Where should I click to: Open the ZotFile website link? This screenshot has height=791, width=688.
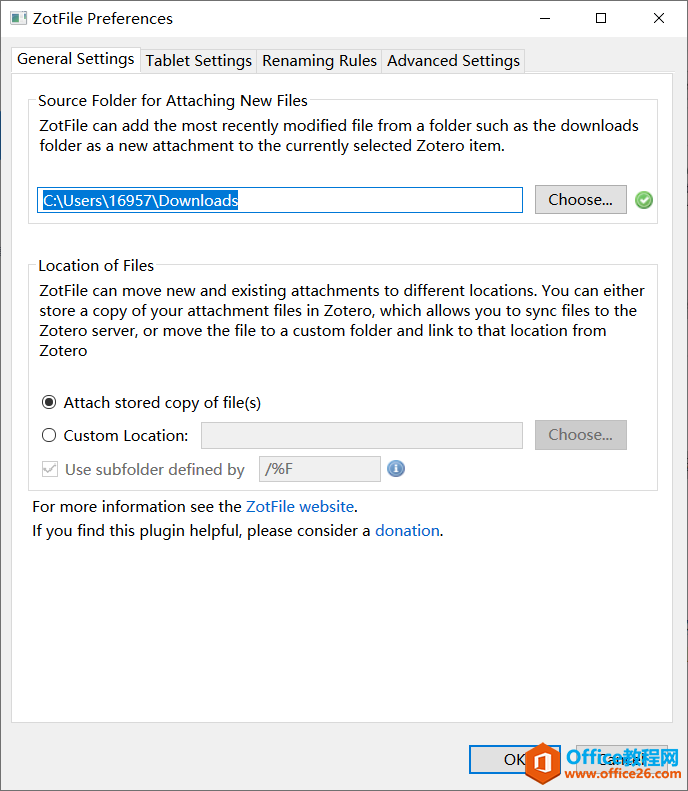(x=300, y=506)
